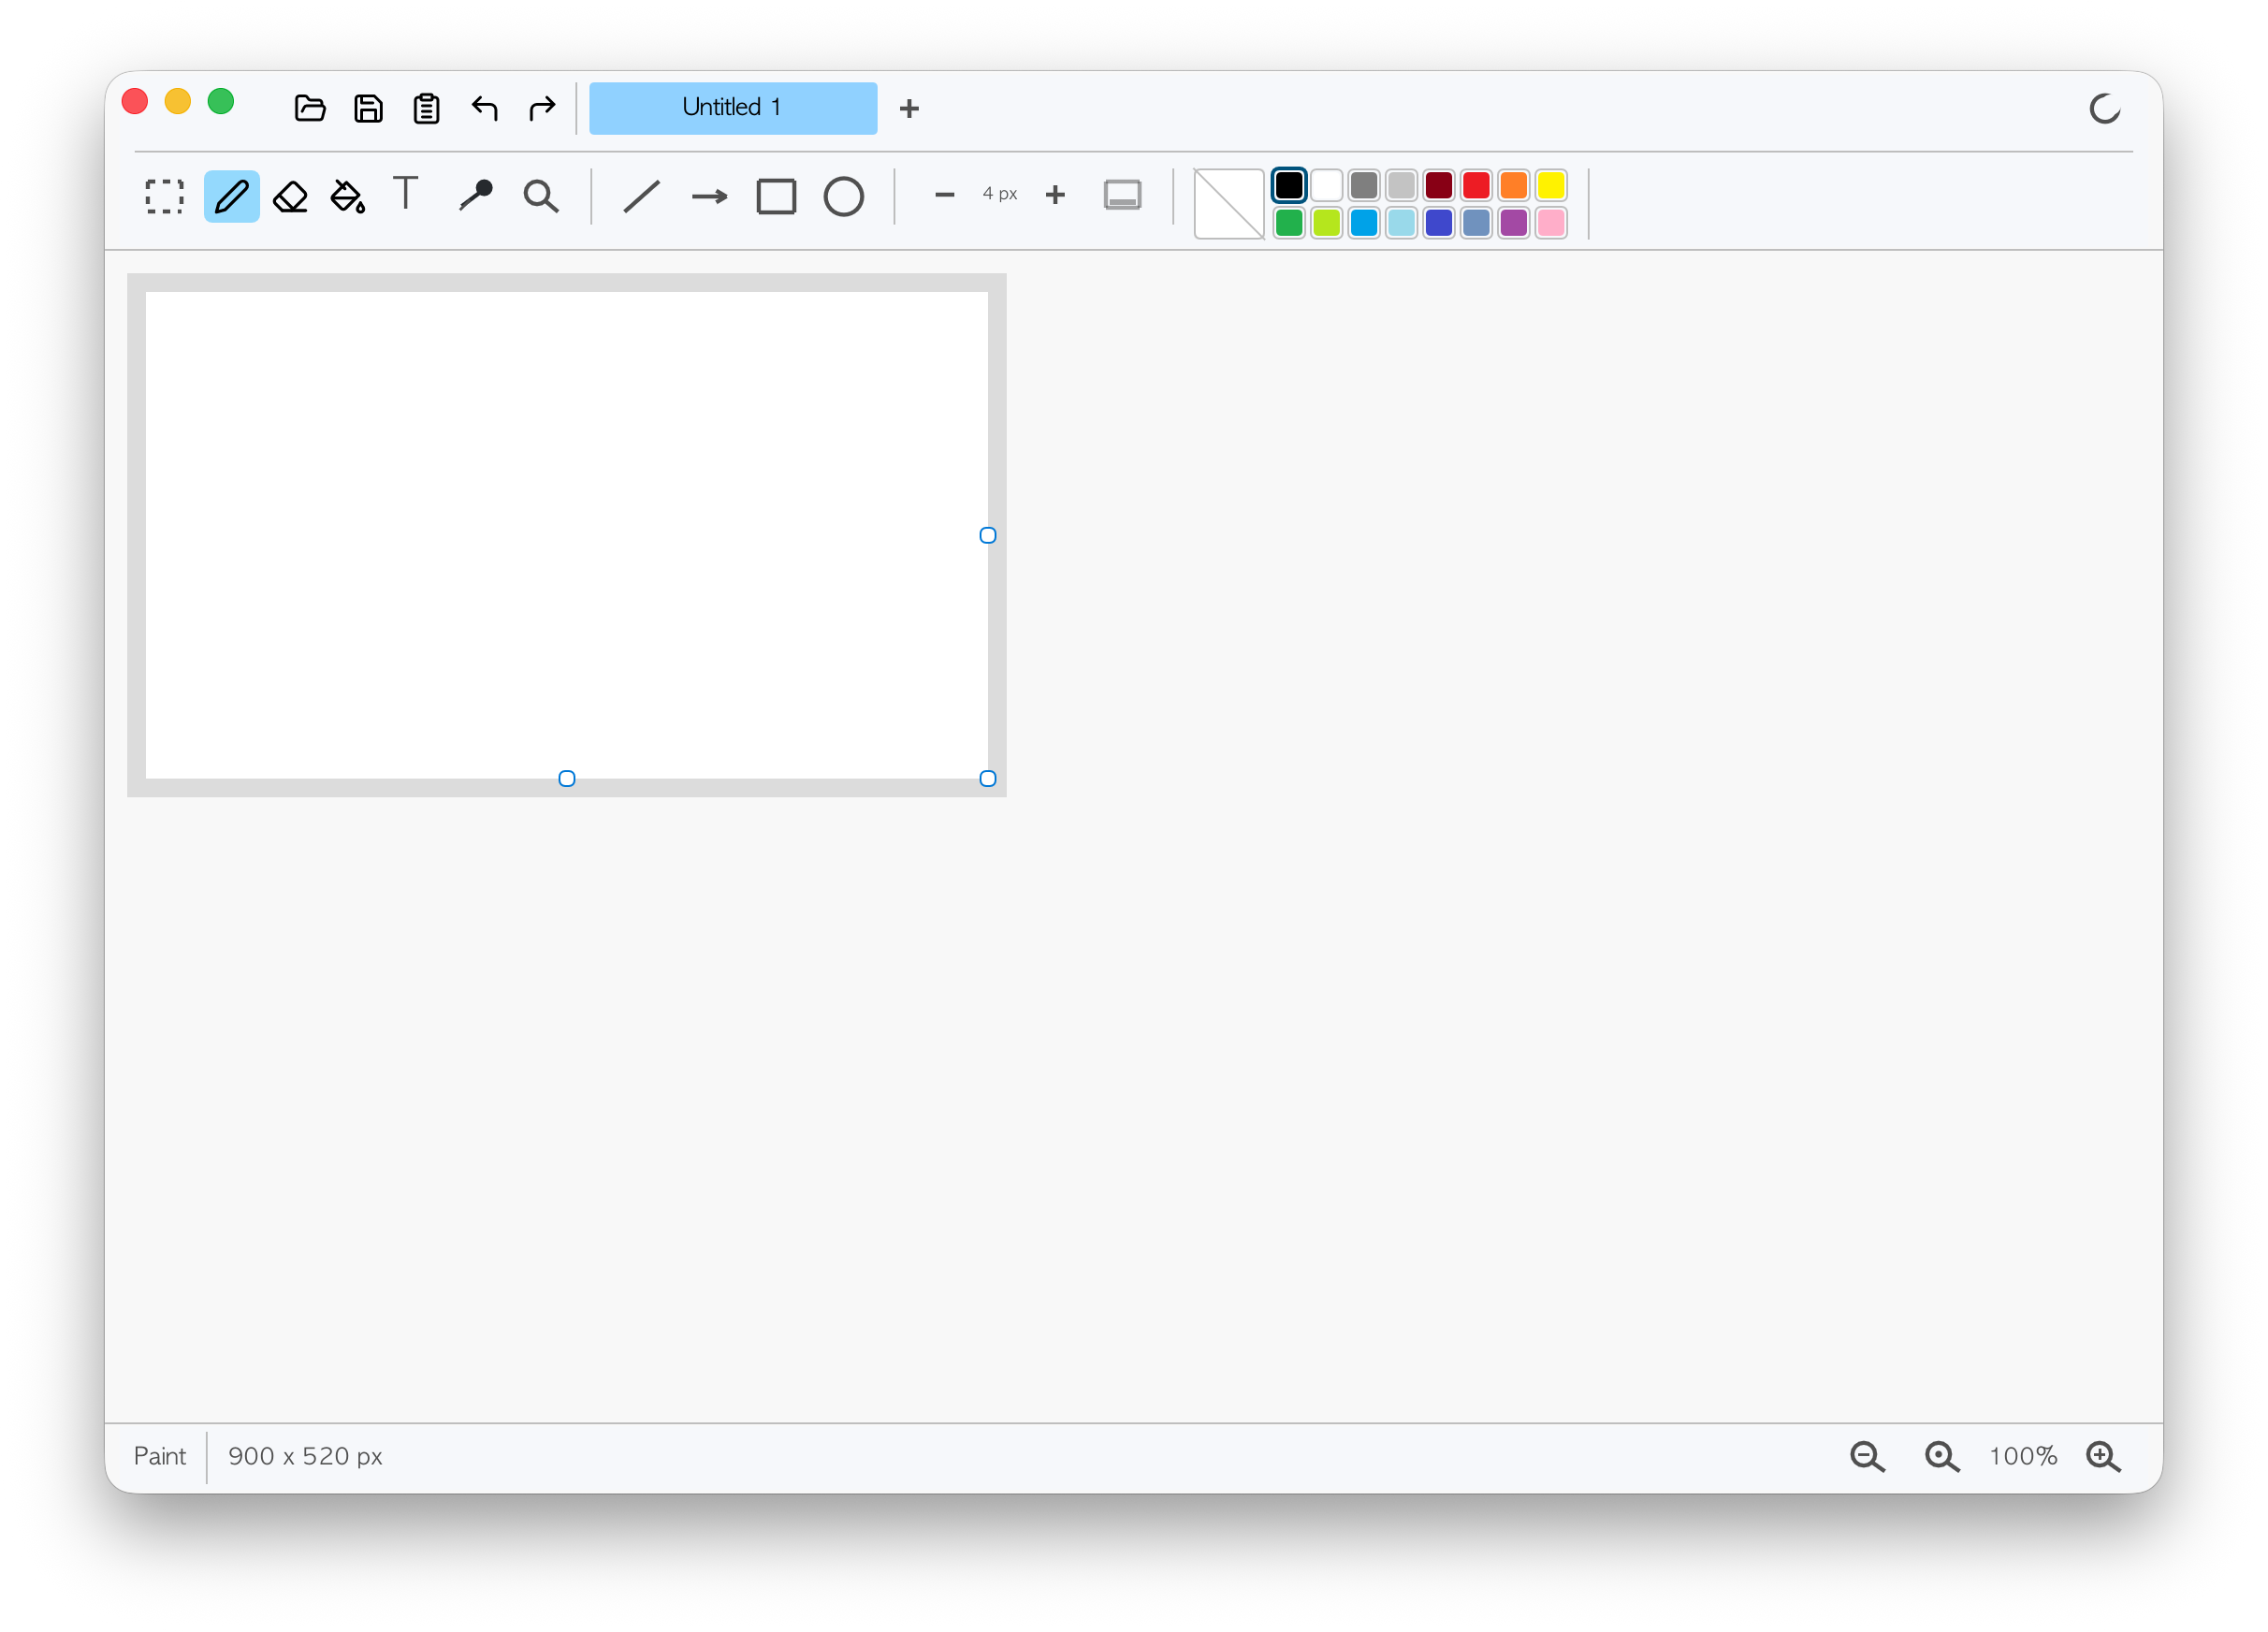
Task: Select the Rectangle shape tool
Action: (776, 196)
